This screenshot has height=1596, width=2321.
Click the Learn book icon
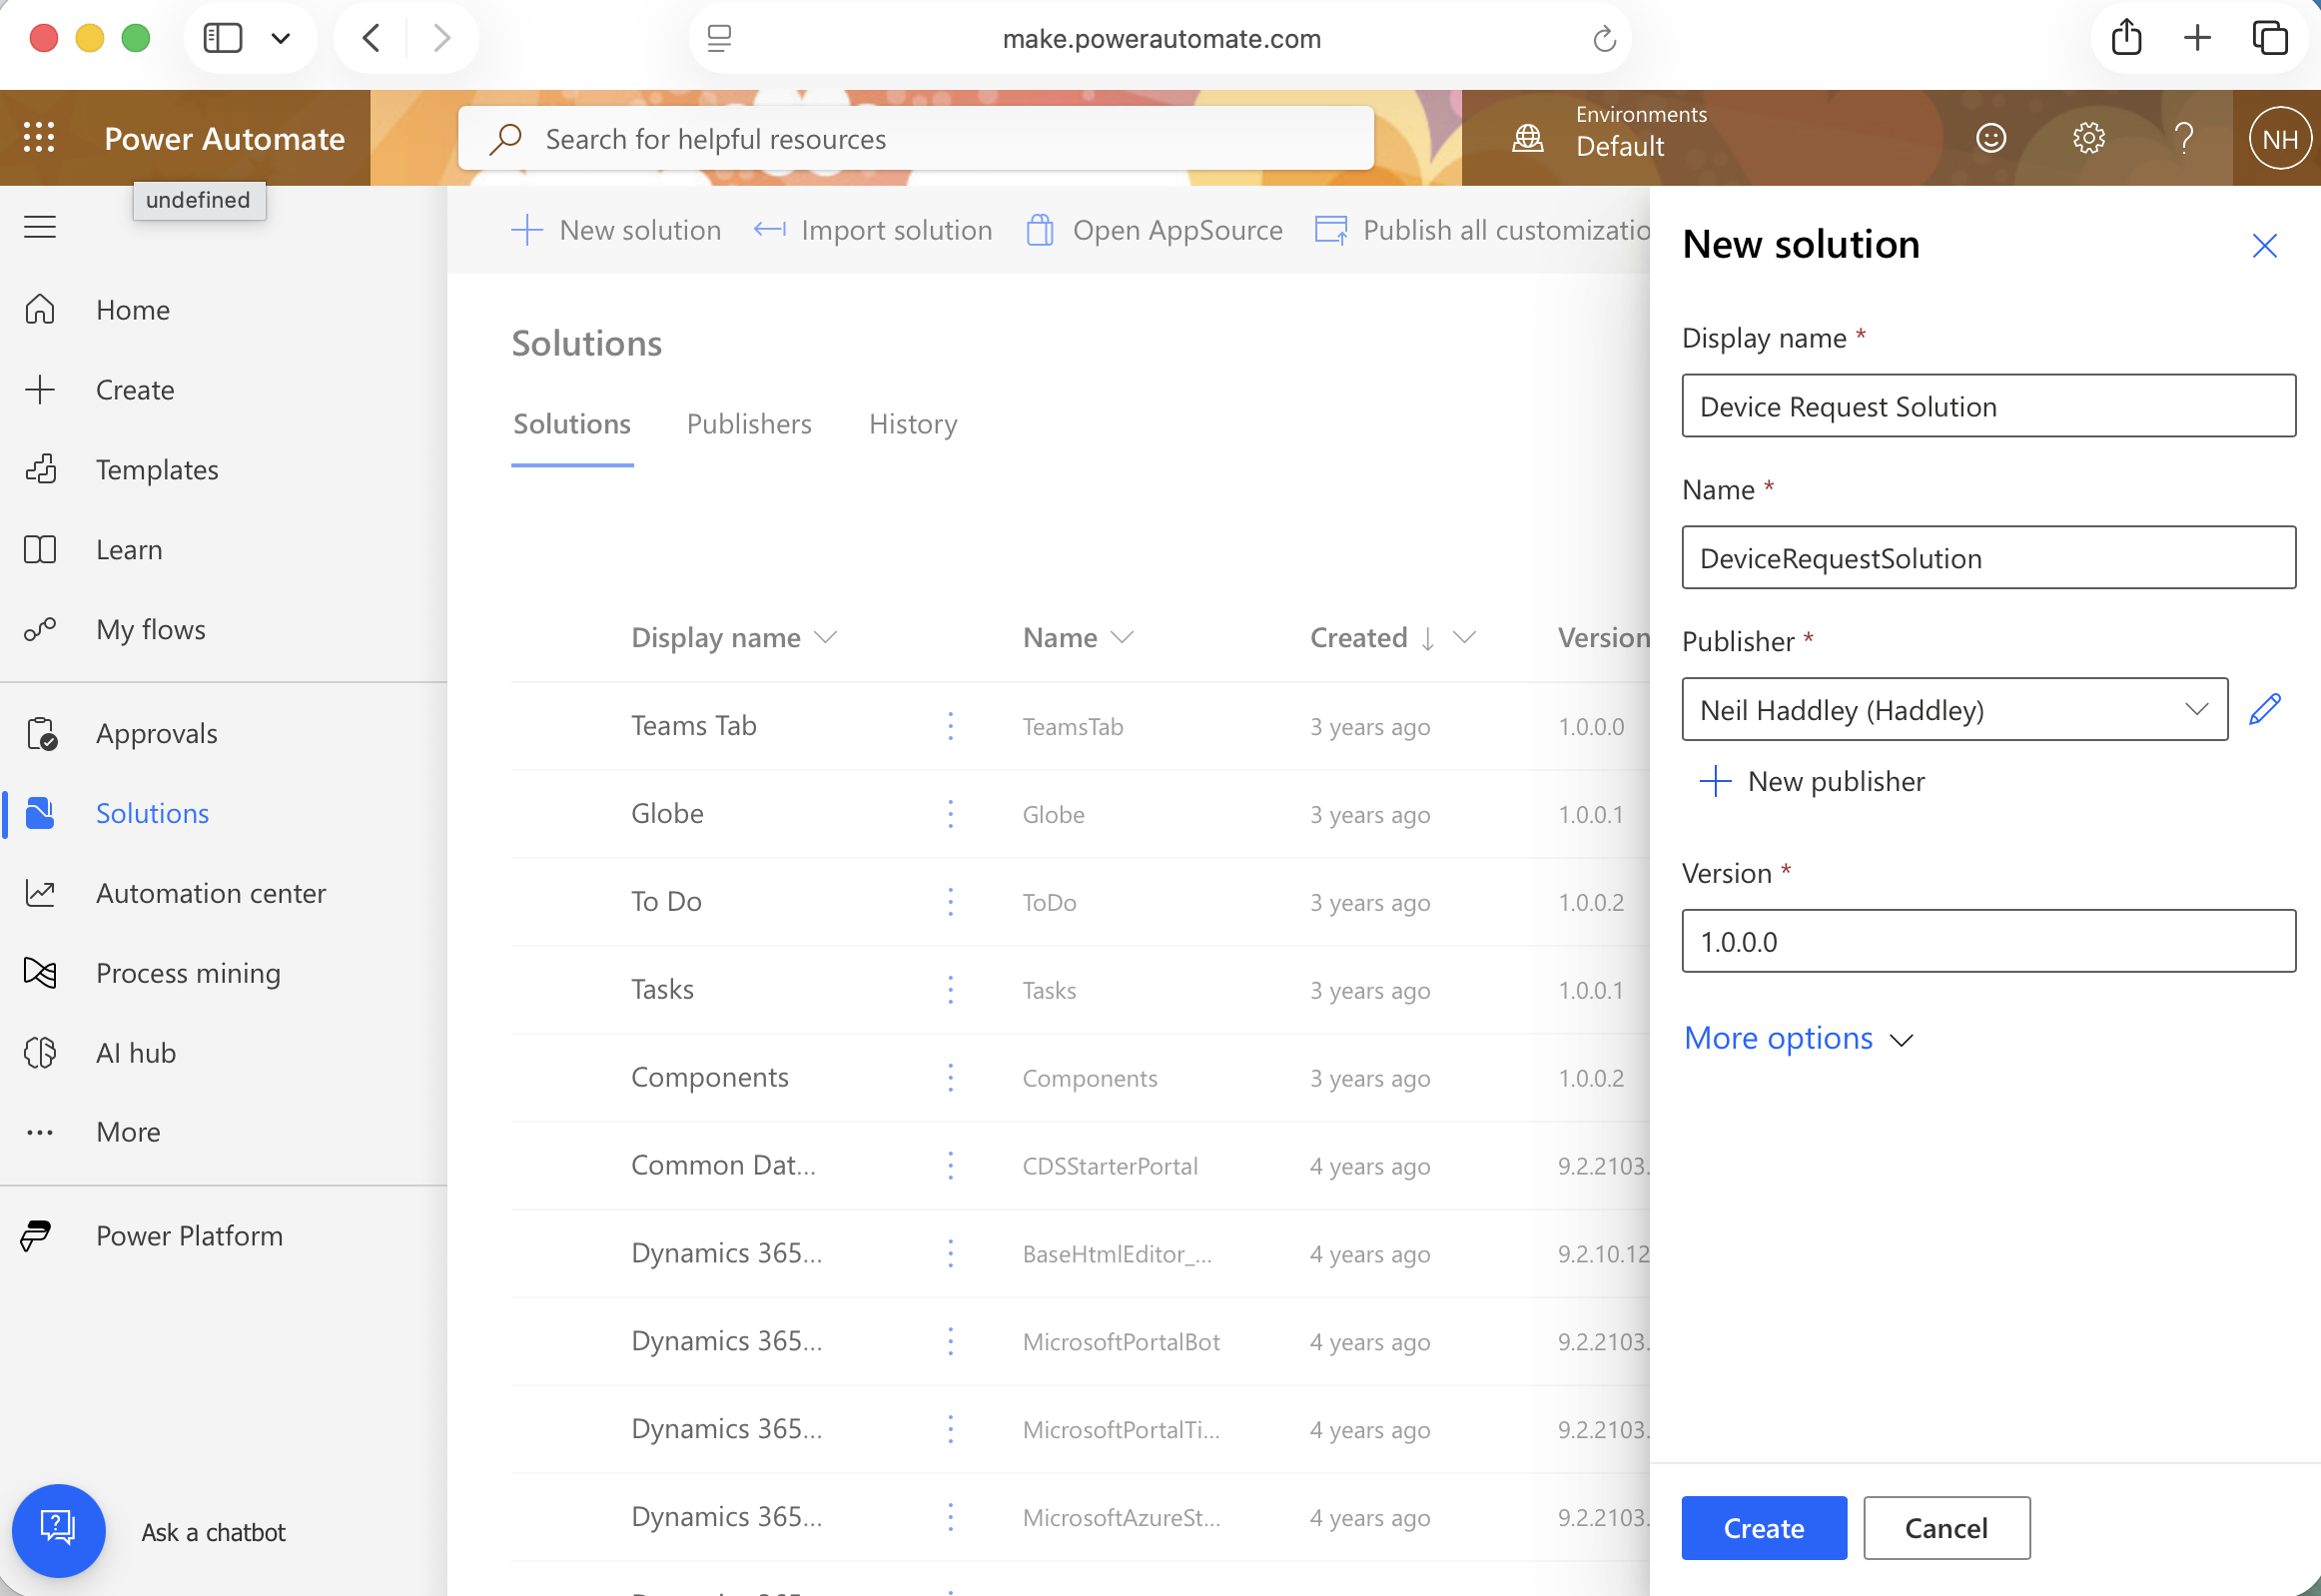[40, 550]
